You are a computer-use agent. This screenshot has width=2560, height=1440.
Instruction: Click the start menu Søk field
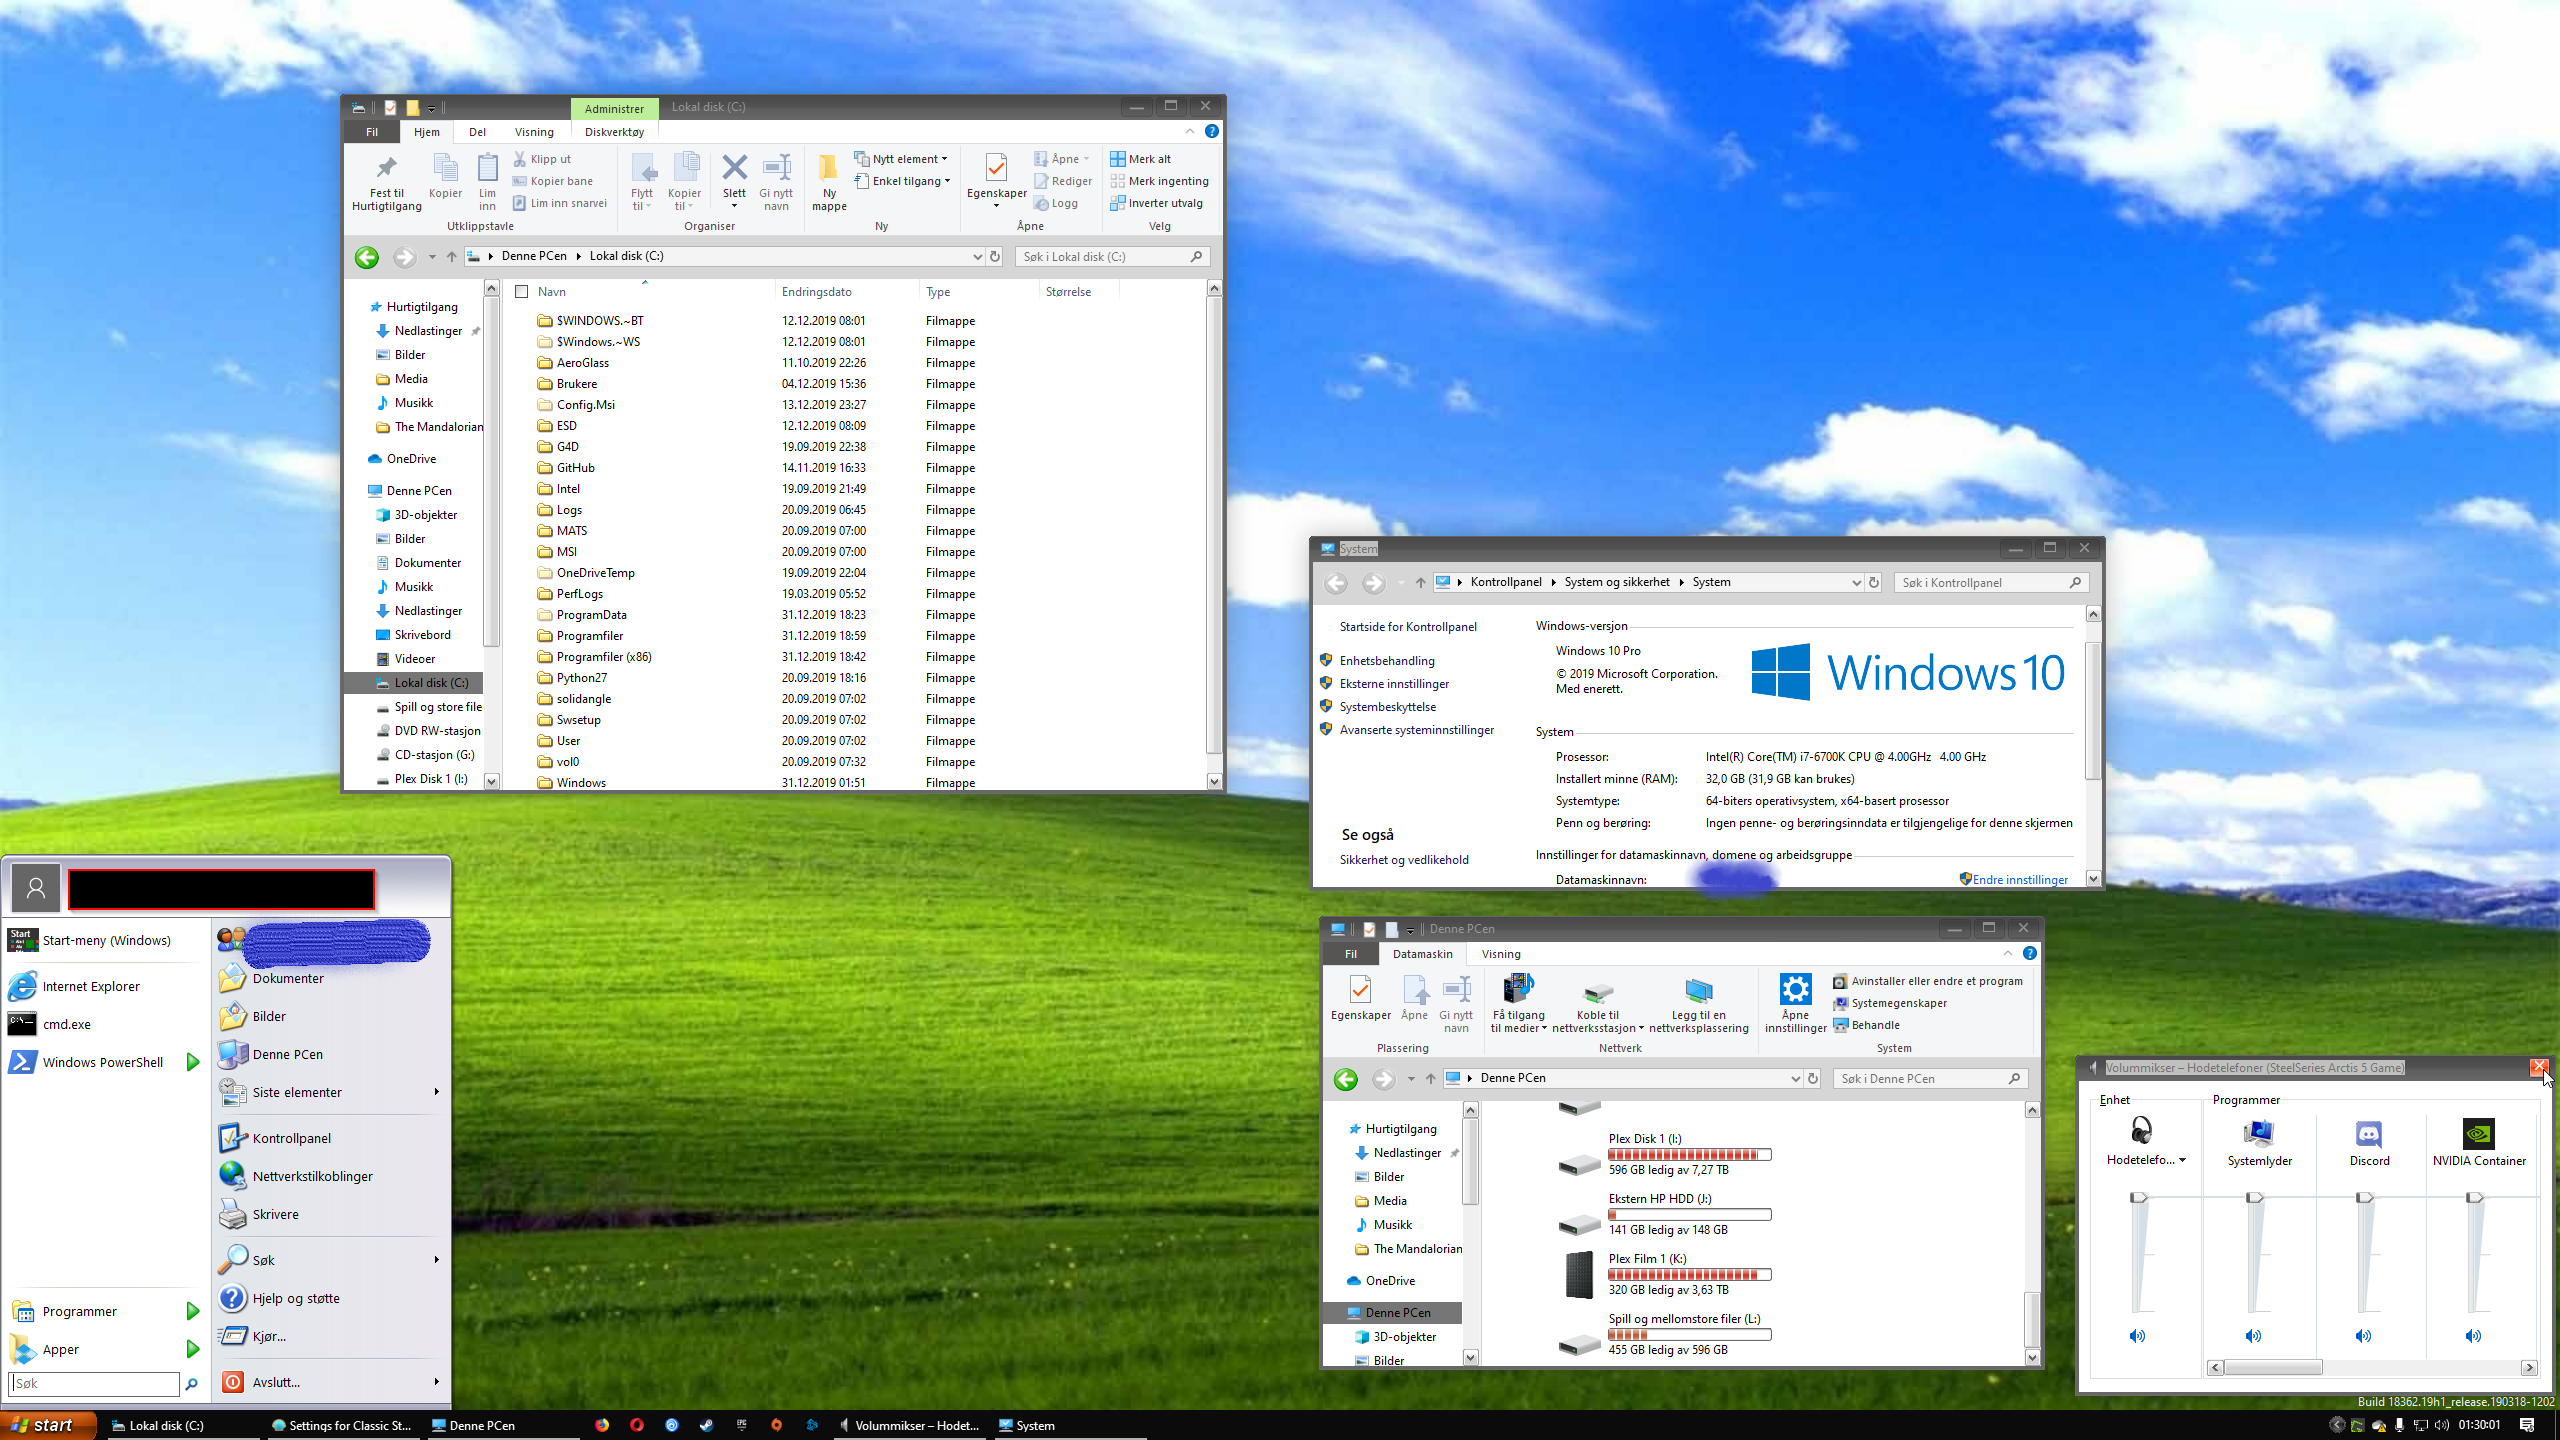pyautogui.click(x=94, y=1384)
